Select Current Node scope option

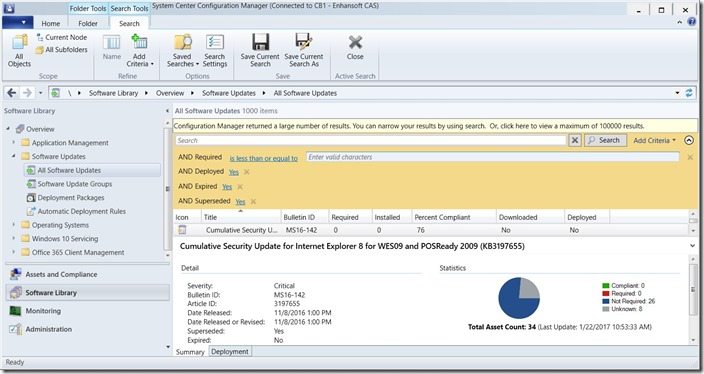(x=62, y=37)
